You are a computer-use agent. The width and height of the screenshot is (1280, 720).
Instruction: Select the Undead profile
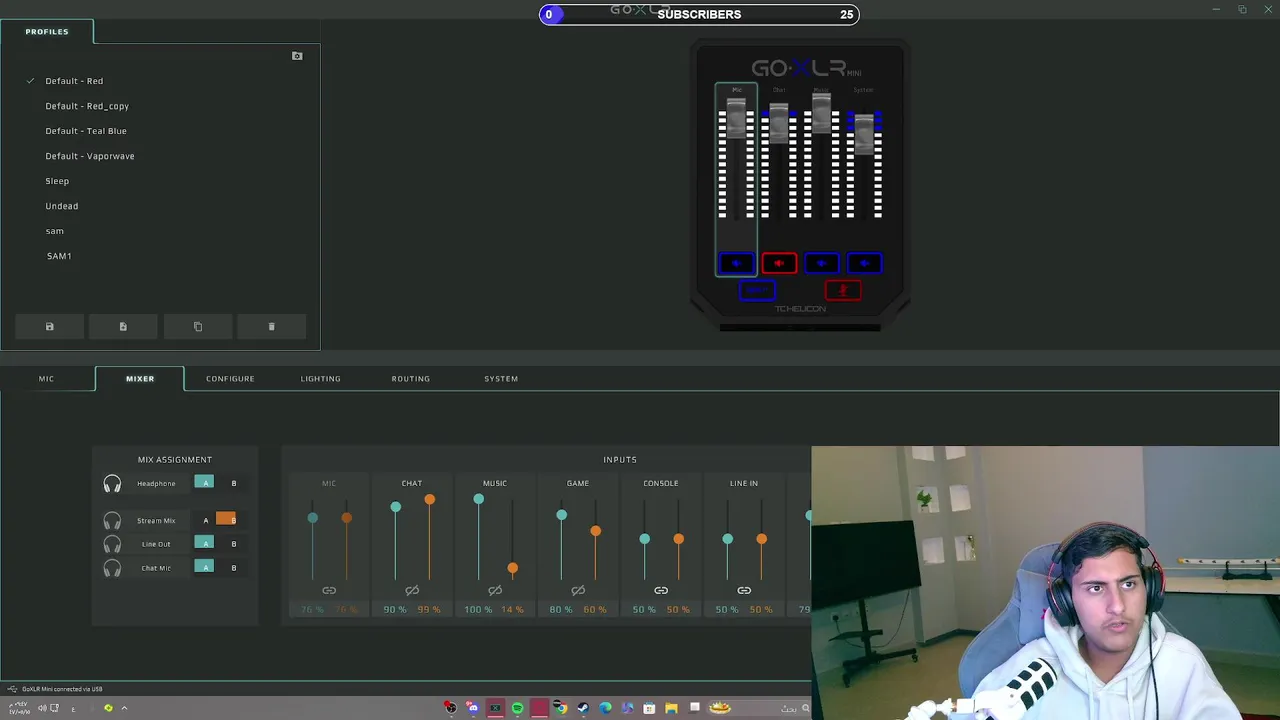(62, 206)
